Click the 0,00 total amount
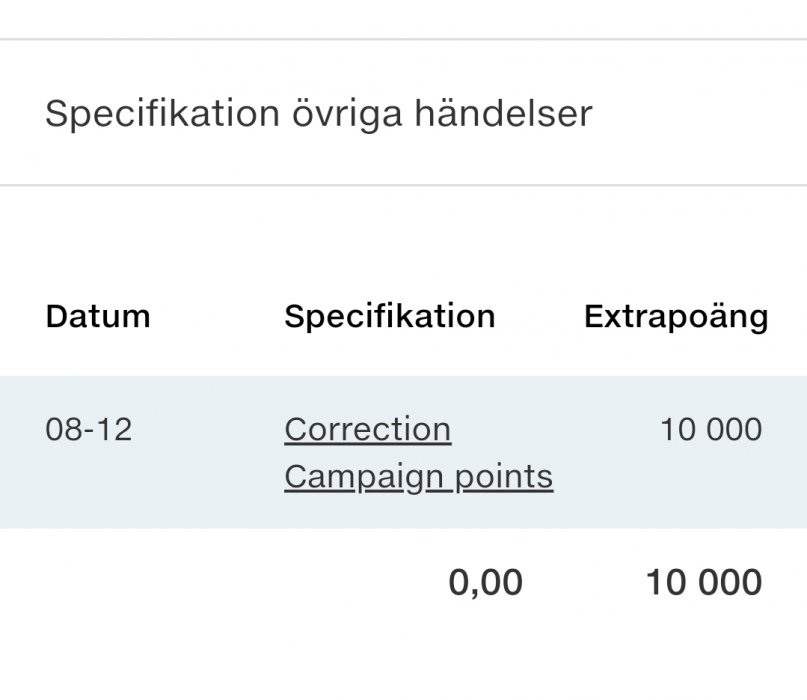The width and height of the screenshot is (807, 700). pyautogui.click(x=485, y=583)
